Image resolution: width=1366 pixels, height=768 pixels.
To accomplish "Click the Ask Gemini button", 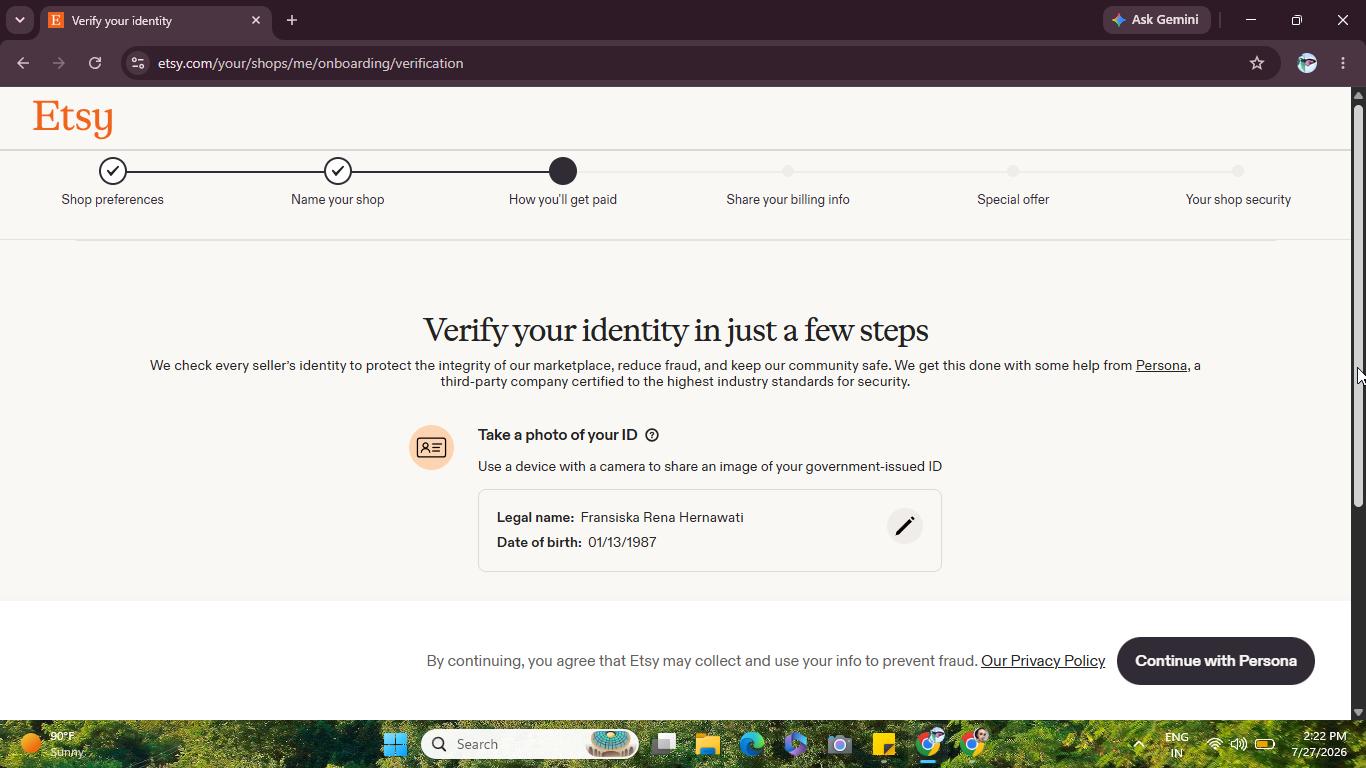I will tap(1156, 20).
